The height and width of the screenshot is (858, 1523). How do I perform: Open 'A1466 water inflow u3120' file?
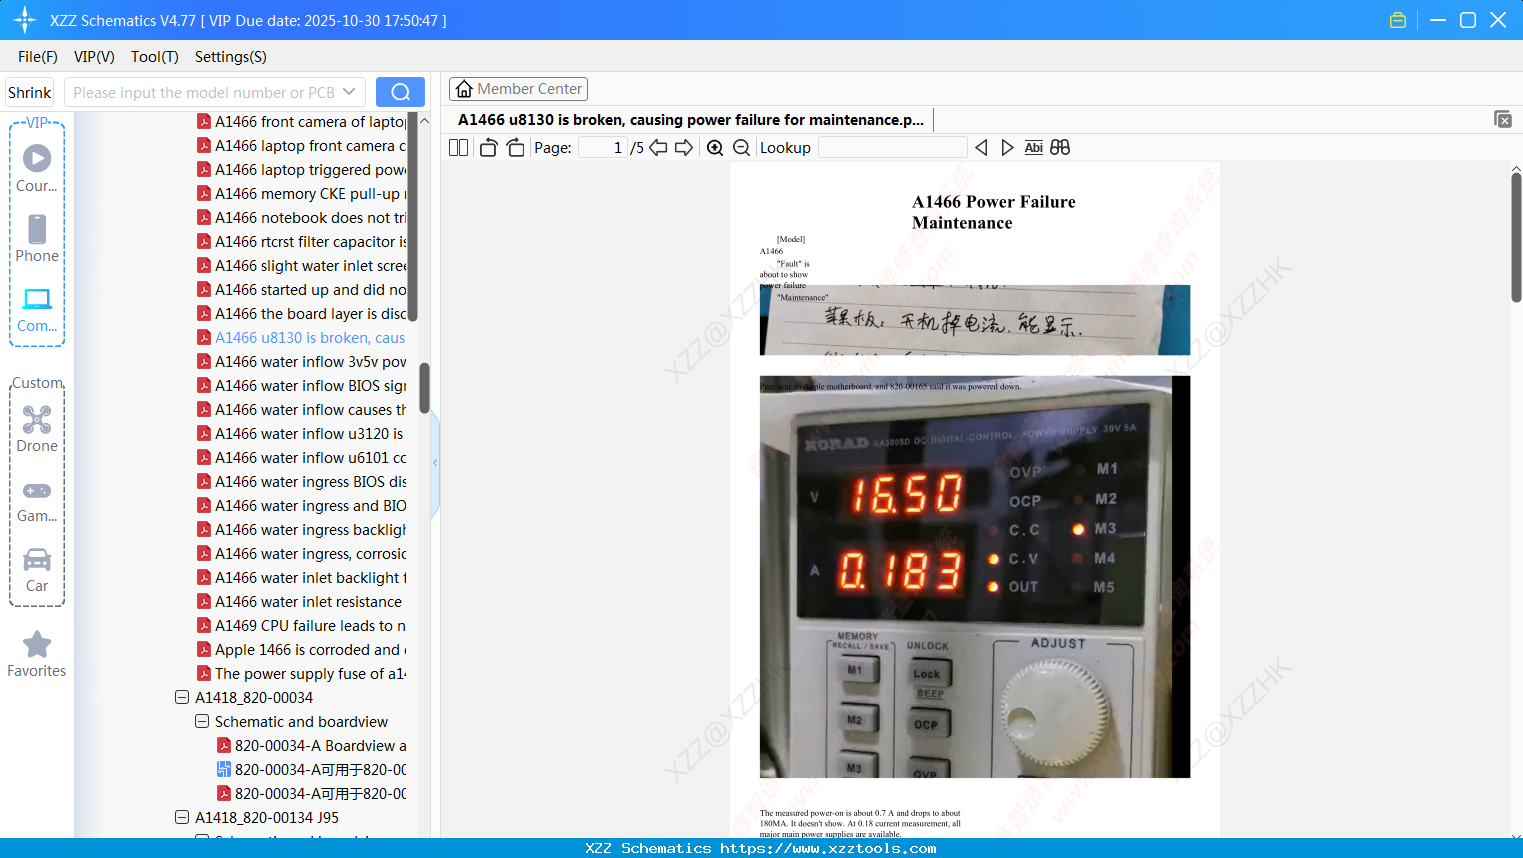(301, 433)
